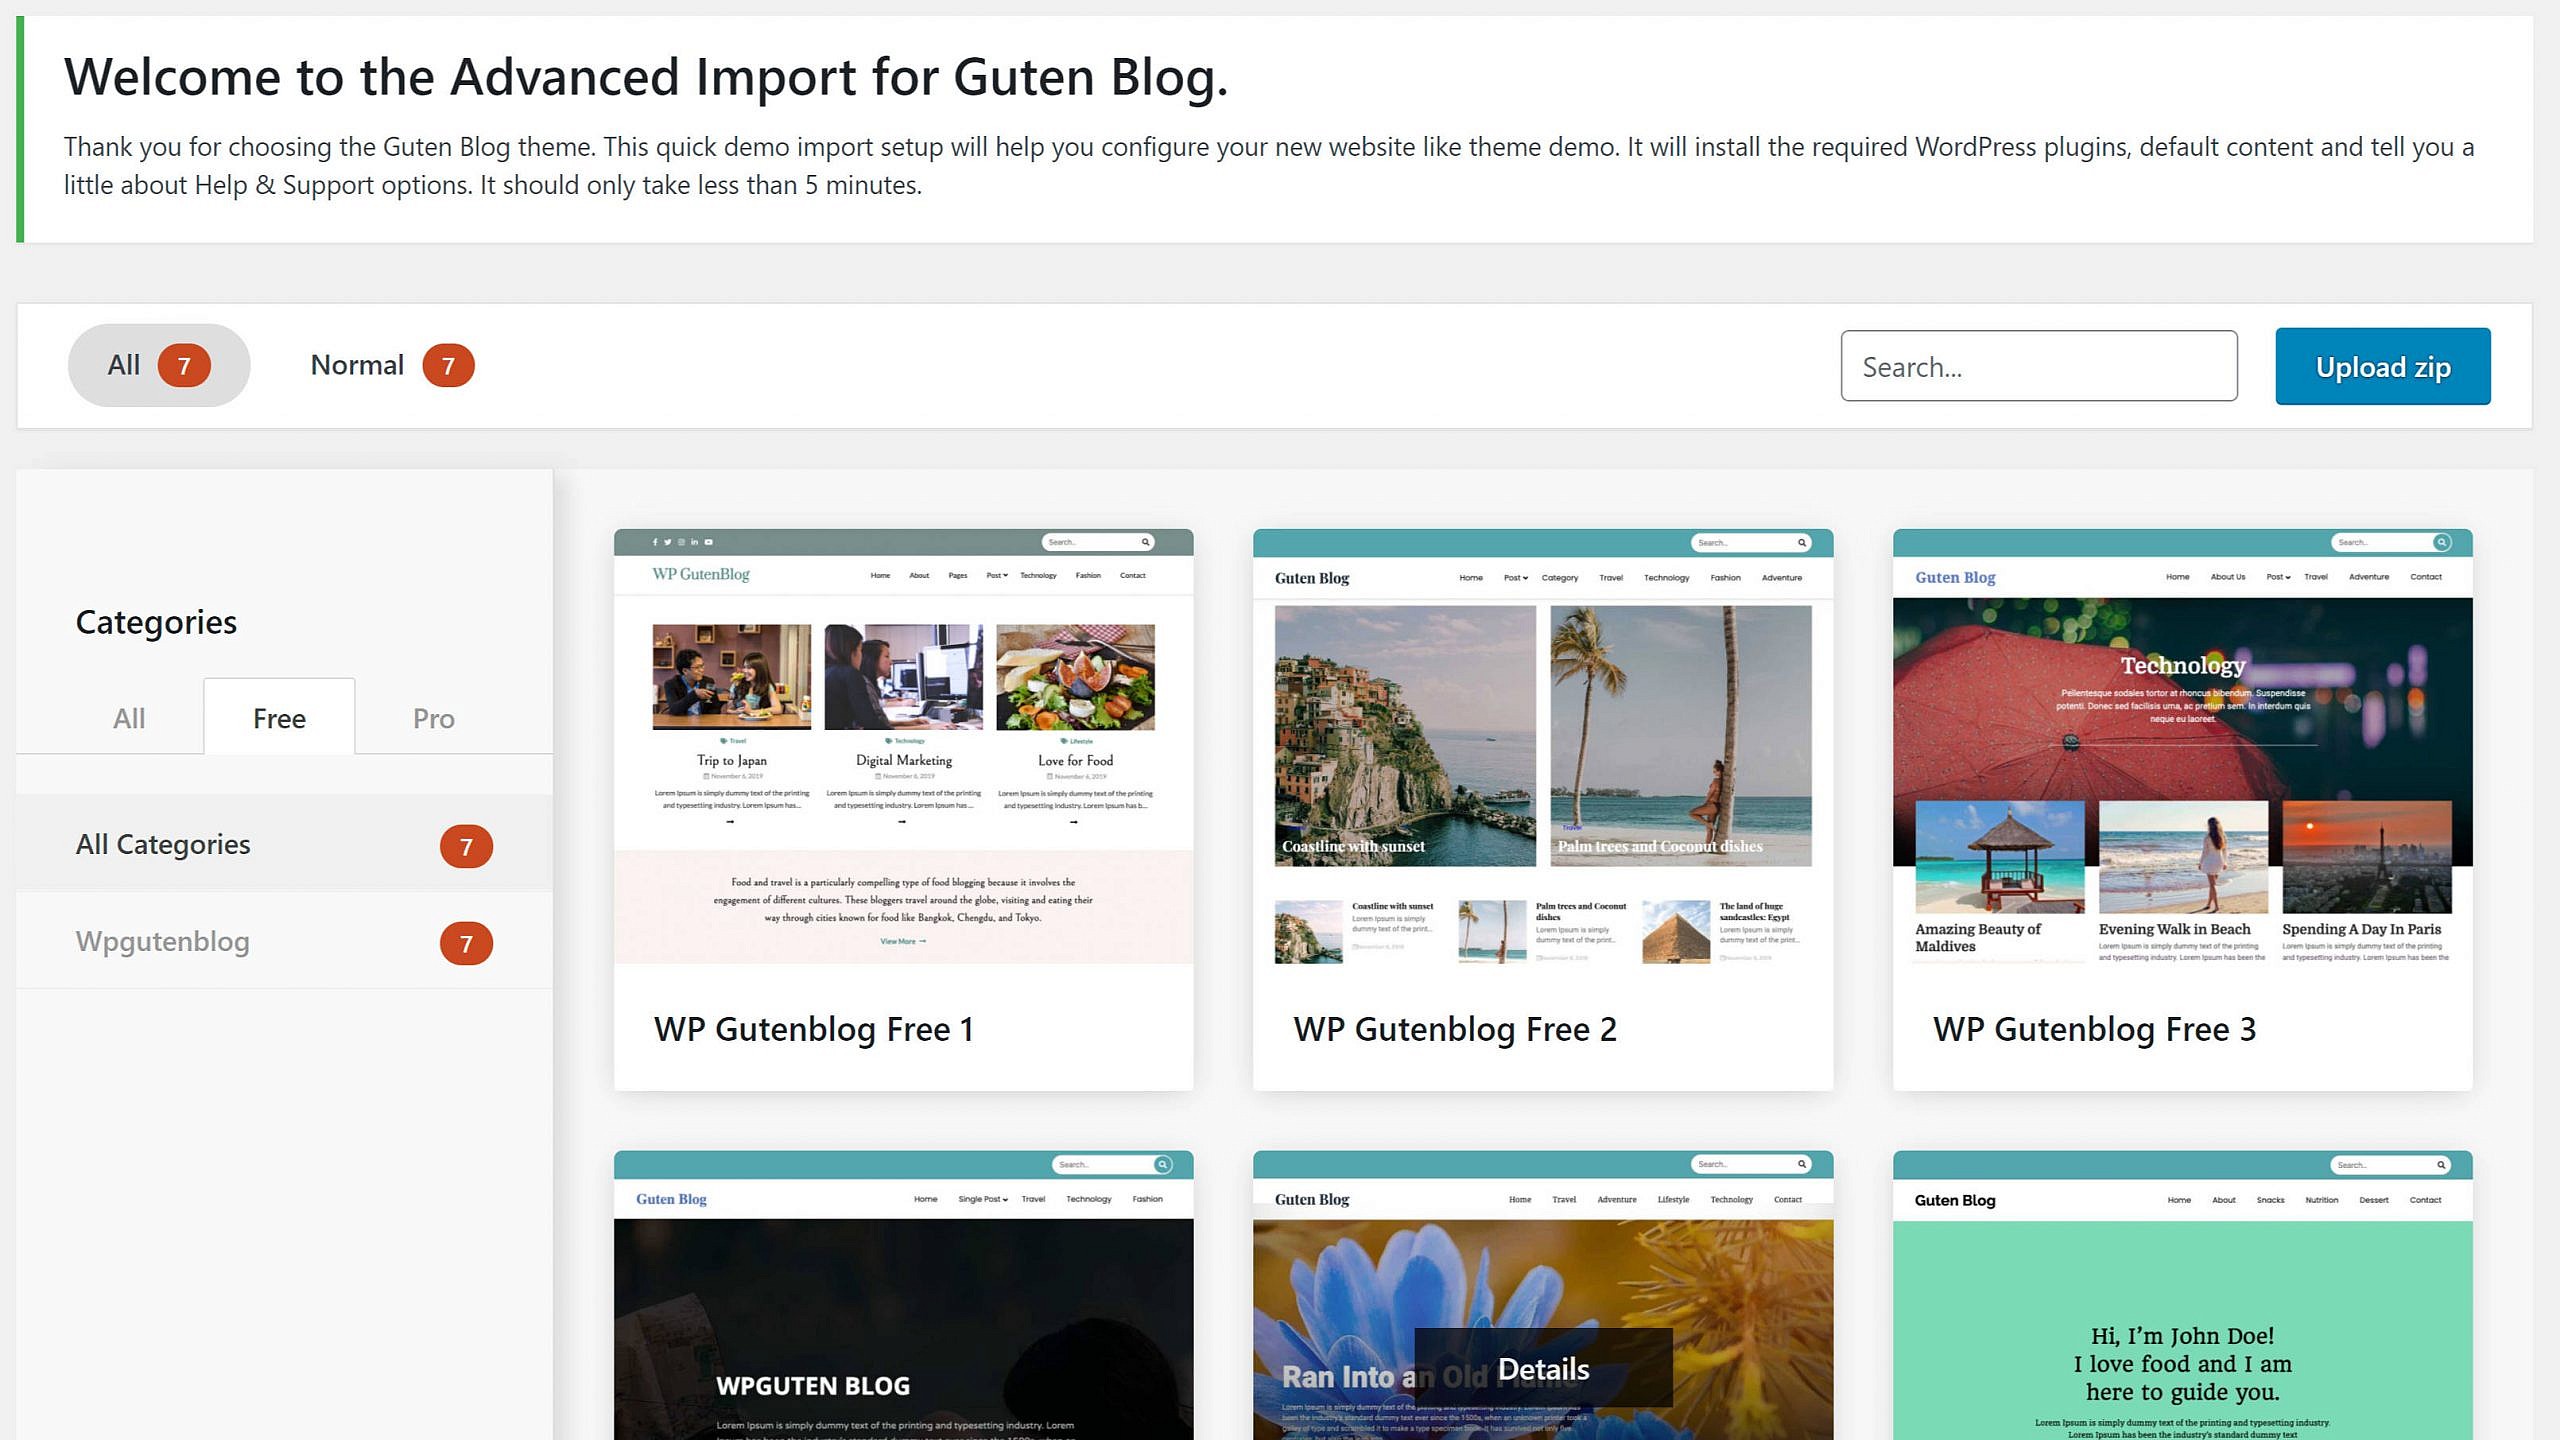This screenshot has height=1440, width=2560.
Task: Filter demos by All Categories
Action: (x=162, y=844)
